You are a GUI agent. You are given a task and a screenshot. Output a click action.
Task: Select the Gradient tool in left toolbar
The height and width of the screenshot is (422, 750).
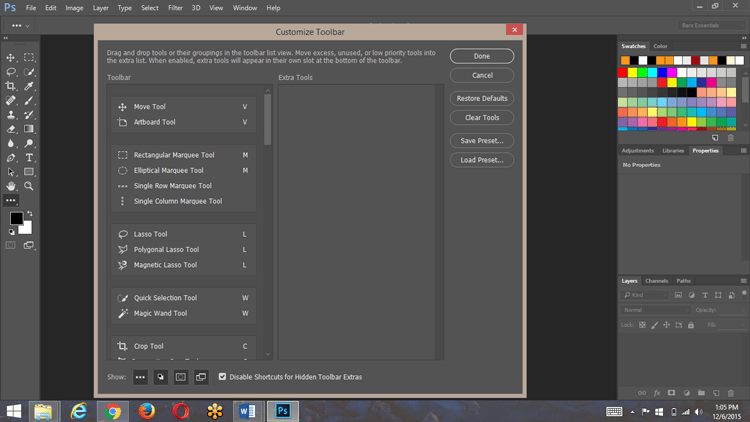(x=29, y=129)
